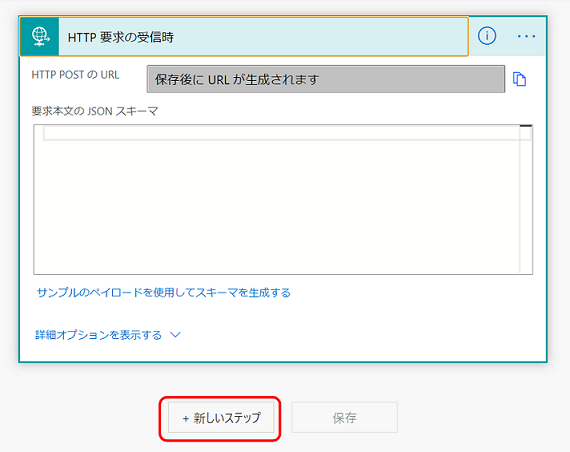The image size is (570, 452).
Task: Collapse the card via HTTP 要求の受信時 title
Action: 121,37
